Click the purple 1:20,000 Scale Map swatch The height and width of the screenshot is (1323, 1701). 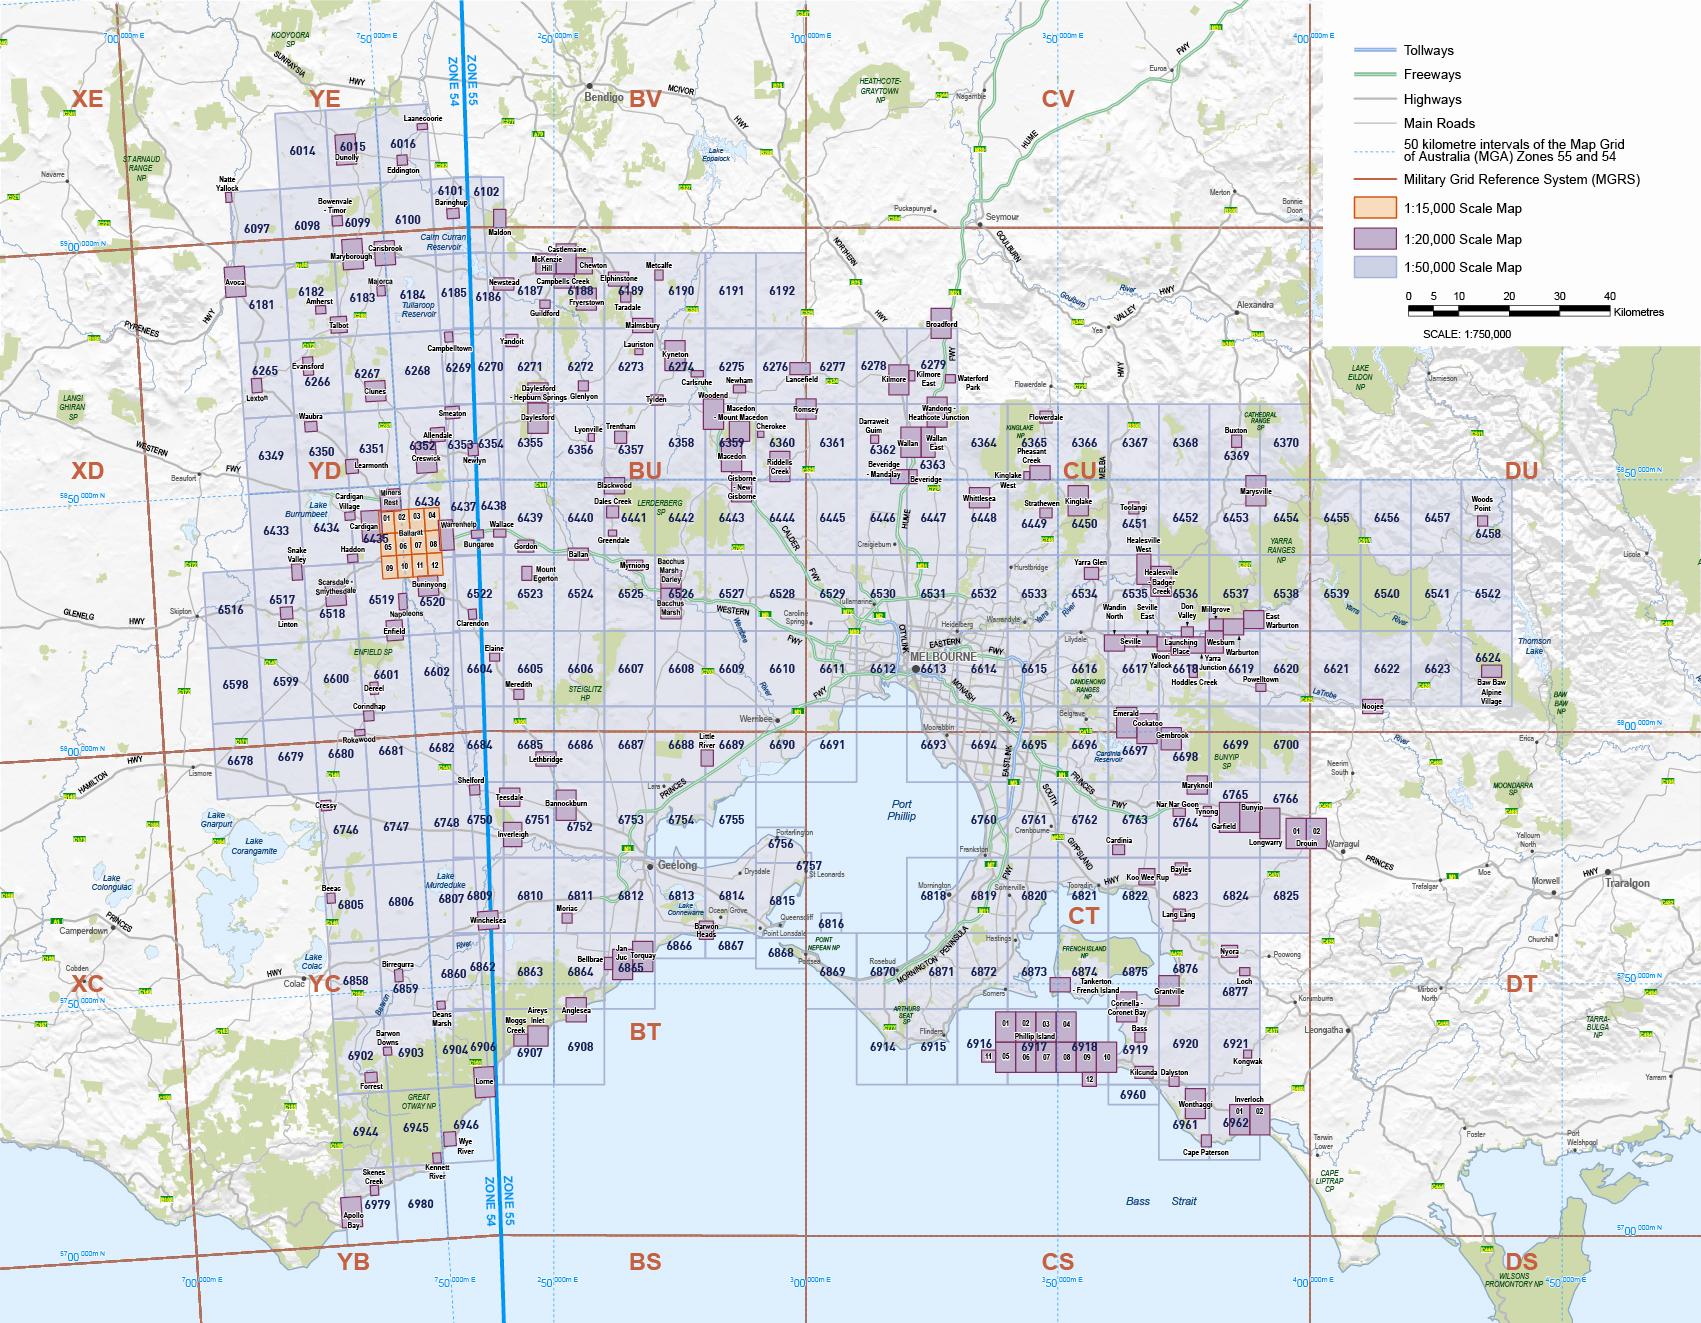tap(1374, 239)
